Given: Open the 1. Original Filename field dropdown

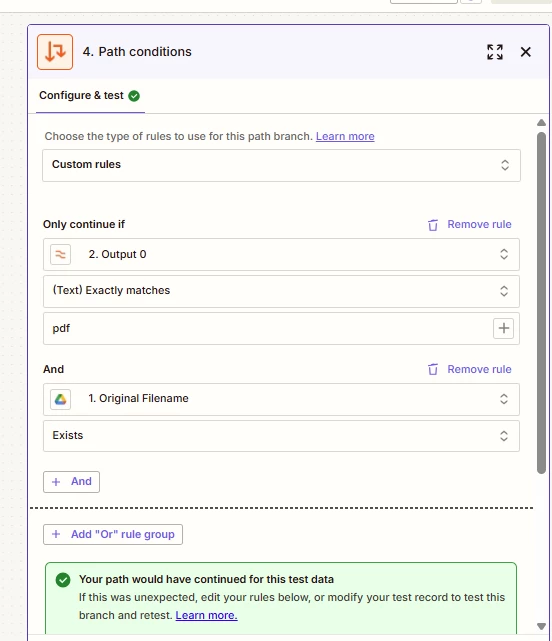Looking at the screenshot, I should pyautogui.click(x=281, y=399).
